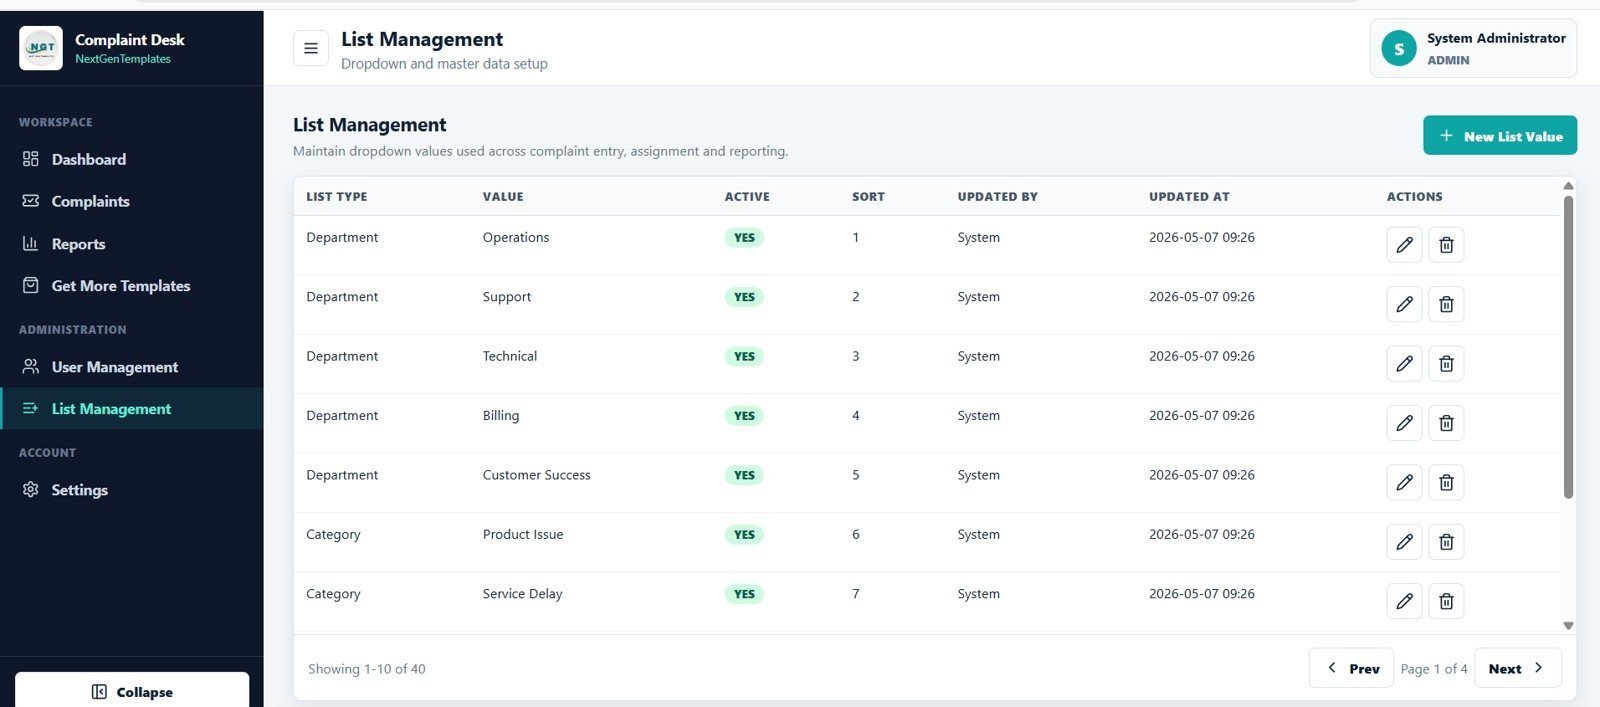The width and height of the screenshot is (1600, 707).
Task: Delete the Customer Success row
Action: coord(1446,482)
